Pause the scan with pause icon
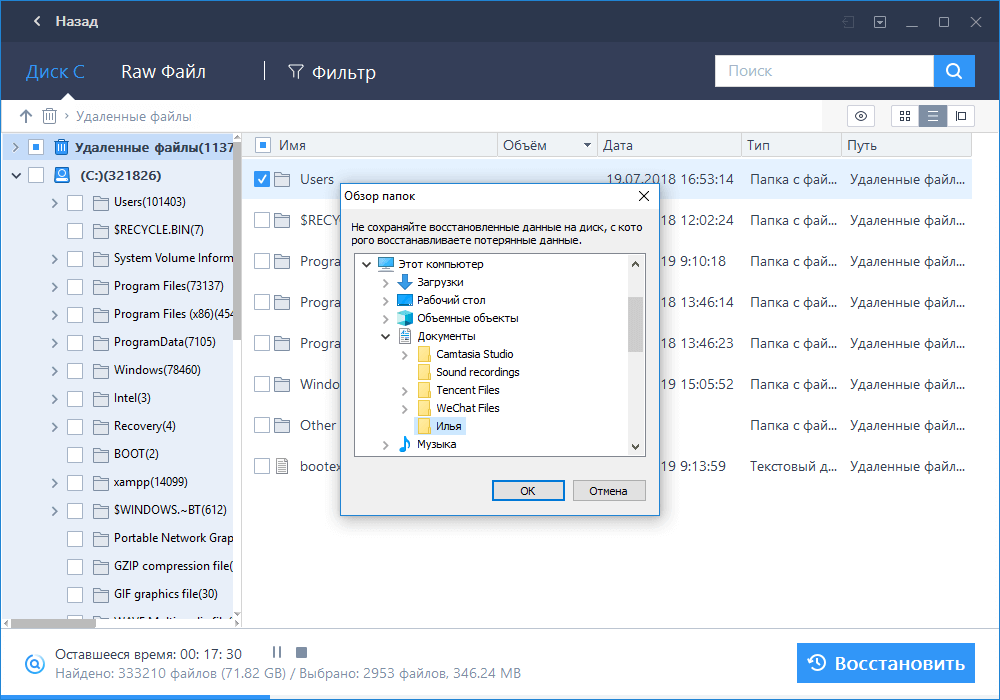The height and width of the screenshot is (700, 1000). point(277,652)
